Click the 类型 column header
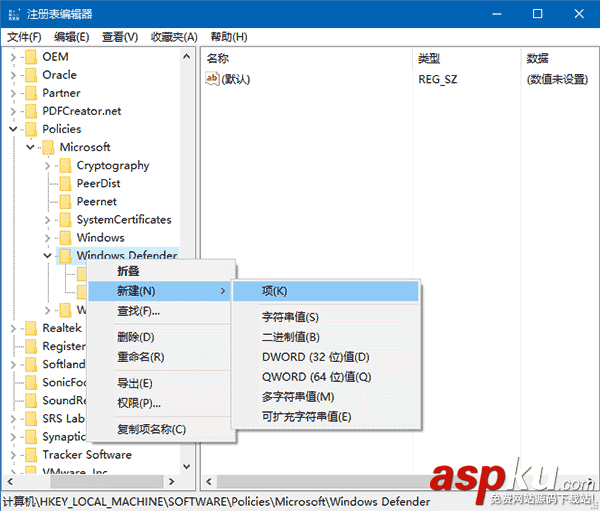 (466, 59)
